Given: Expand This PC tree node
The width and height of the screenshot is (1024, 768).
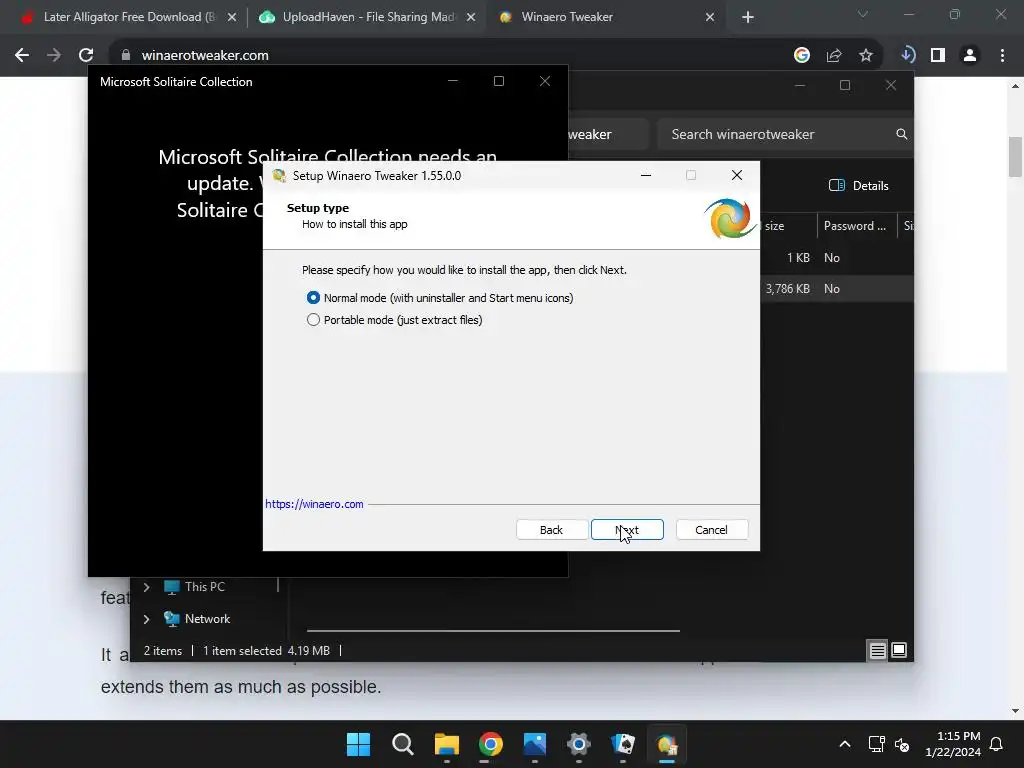Looking at the screenshot, I should click(146, 587).
